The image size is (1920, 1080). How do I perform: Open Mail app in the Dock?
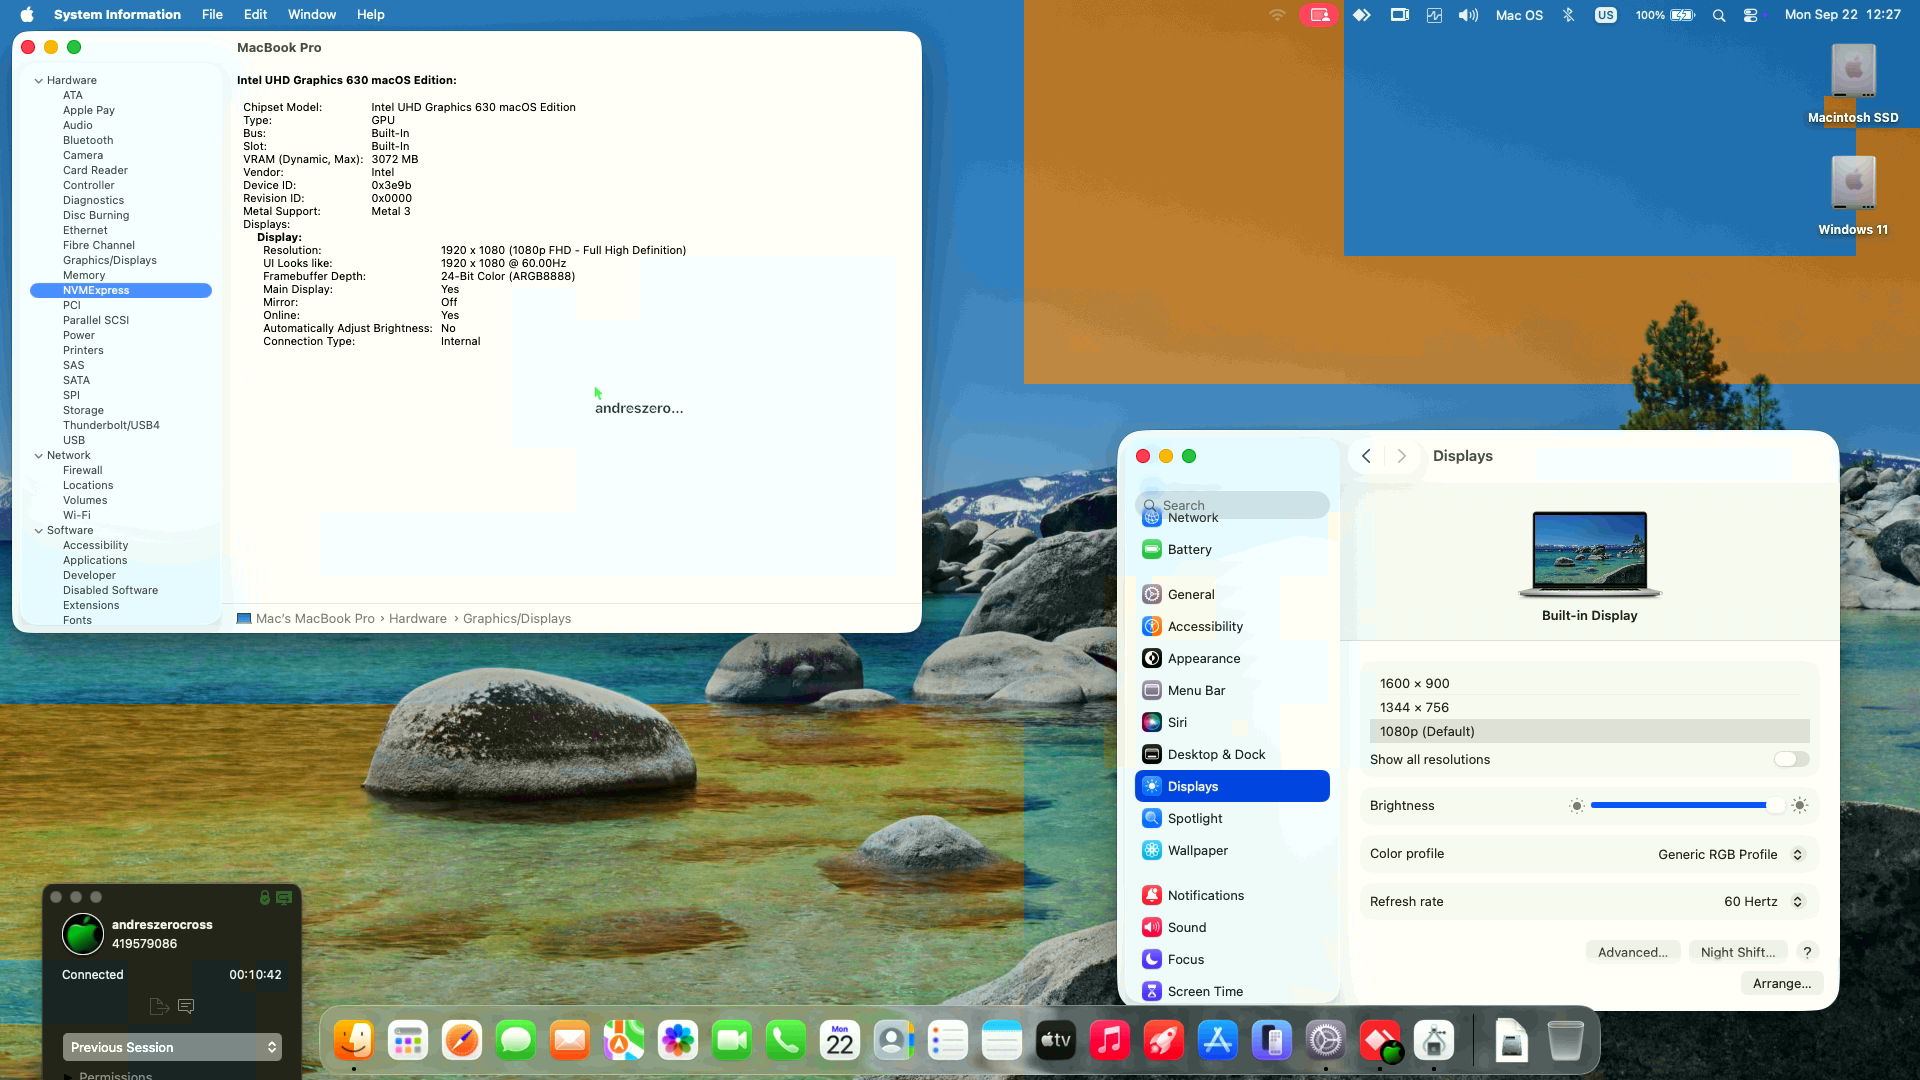[x=570, y=1041]
